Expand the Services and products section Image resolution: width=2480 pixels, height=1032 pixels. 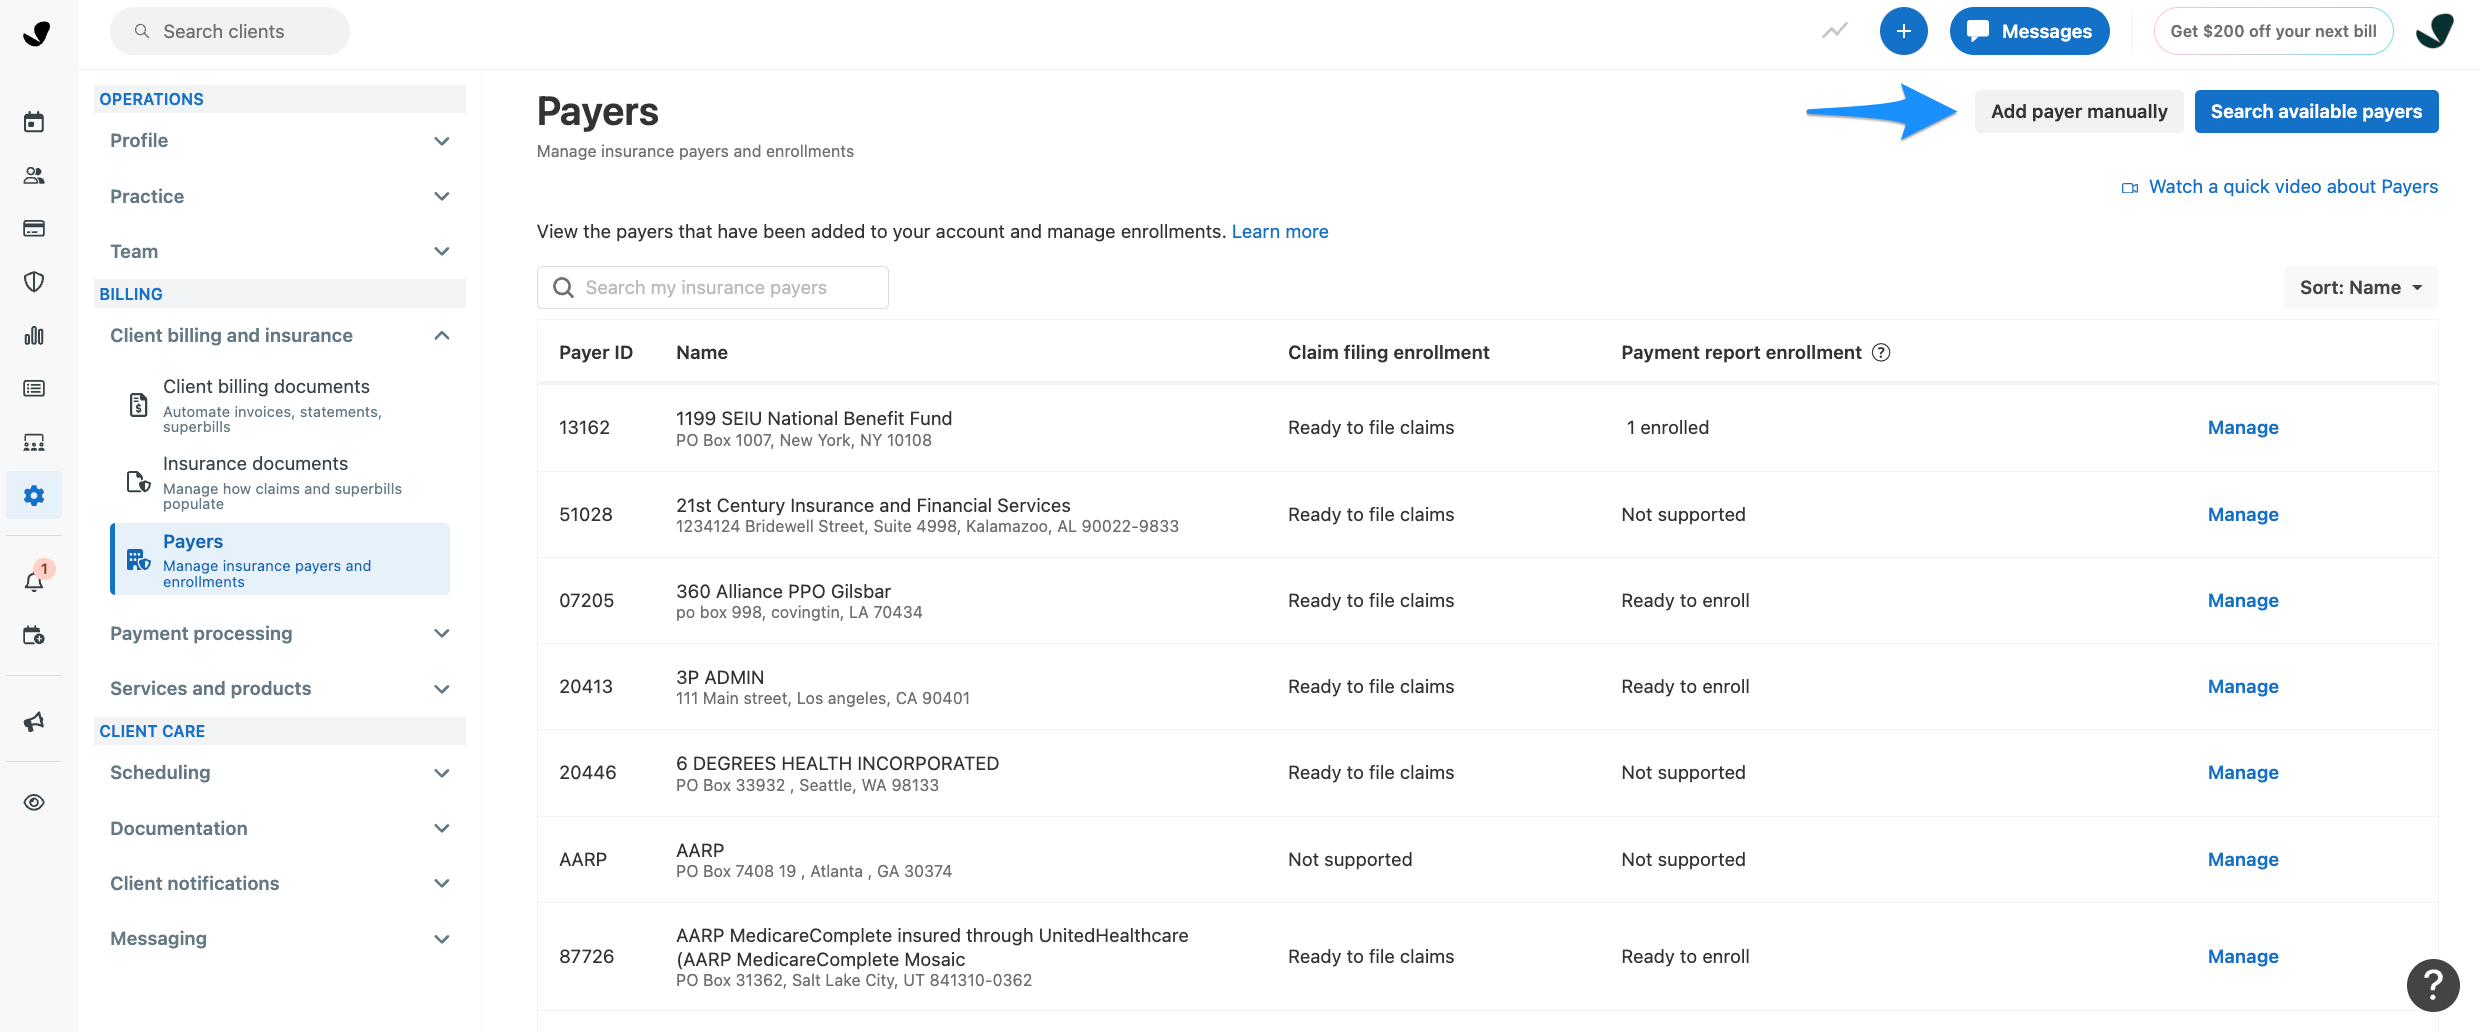[280, 688]
